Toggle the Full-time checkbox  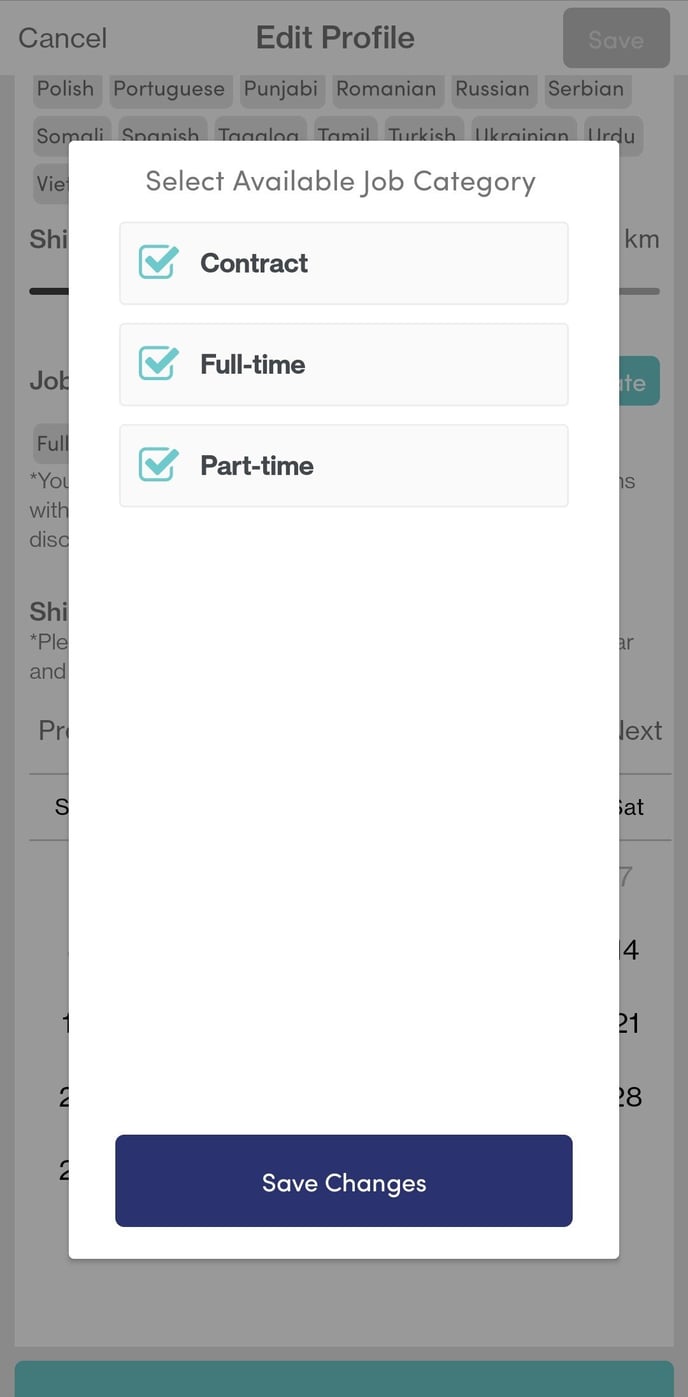pos(159,364)
